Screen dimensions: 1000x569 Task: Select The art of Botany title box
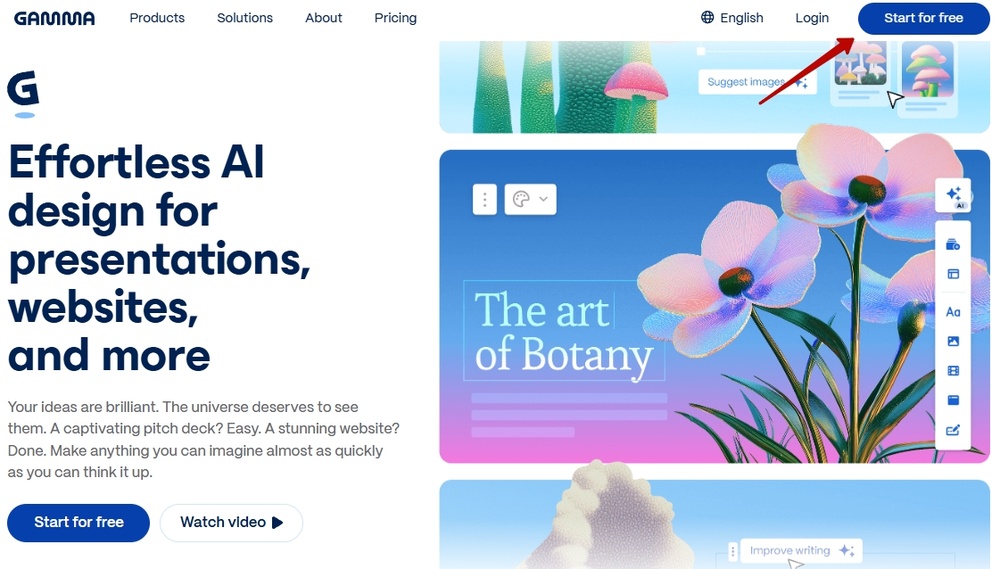[x=564, y=330]
